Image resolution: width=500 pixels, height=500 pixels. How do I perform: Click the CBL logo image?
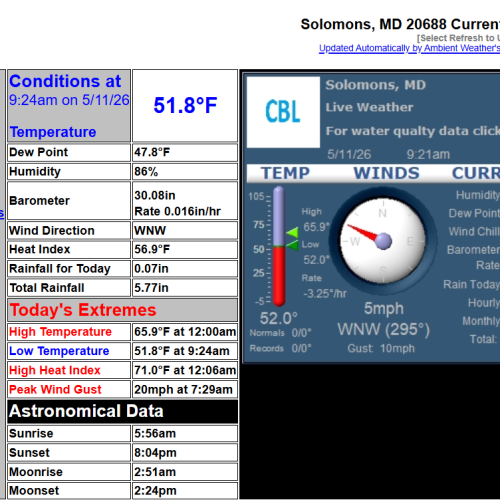tap(283, 112)
